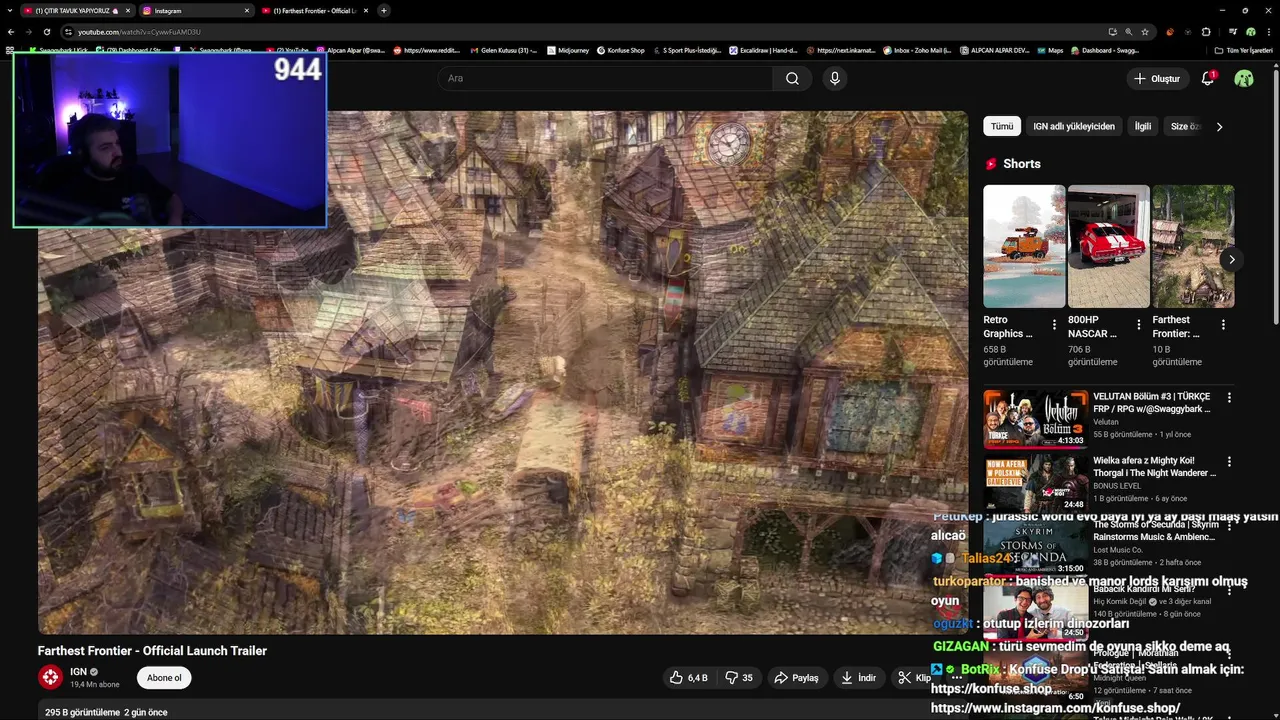Open IGN channel avatar

click(x=50, y=677)
